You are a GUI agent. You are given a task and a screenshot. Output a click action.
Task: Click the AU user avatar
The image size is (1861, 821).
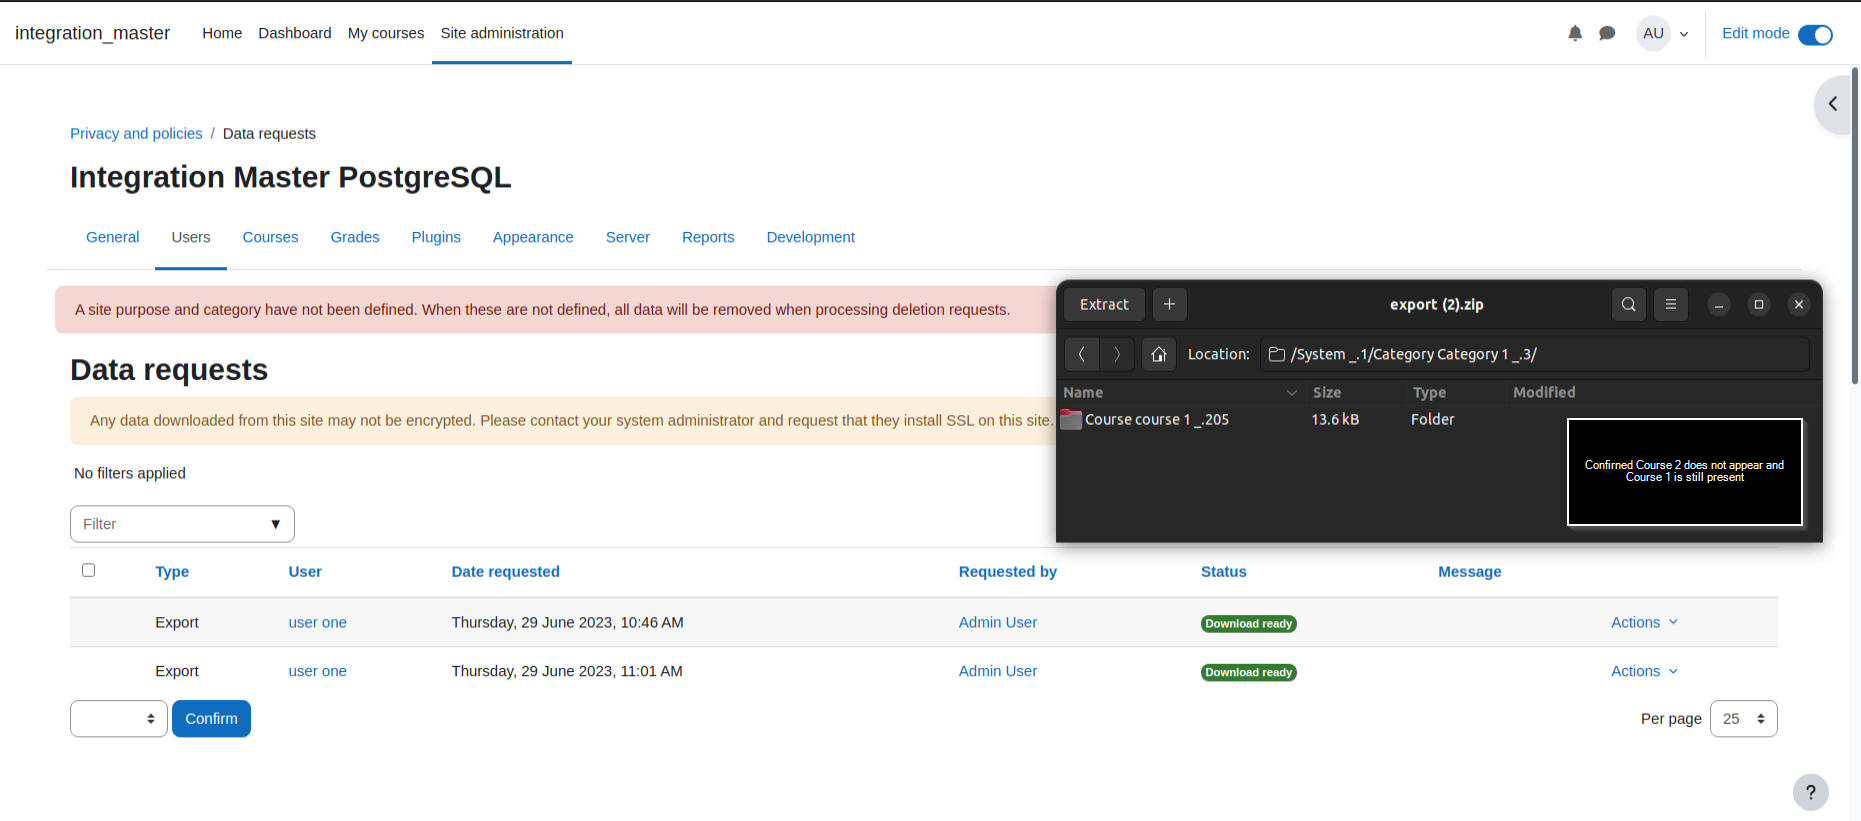click(x=1654, y=33)
